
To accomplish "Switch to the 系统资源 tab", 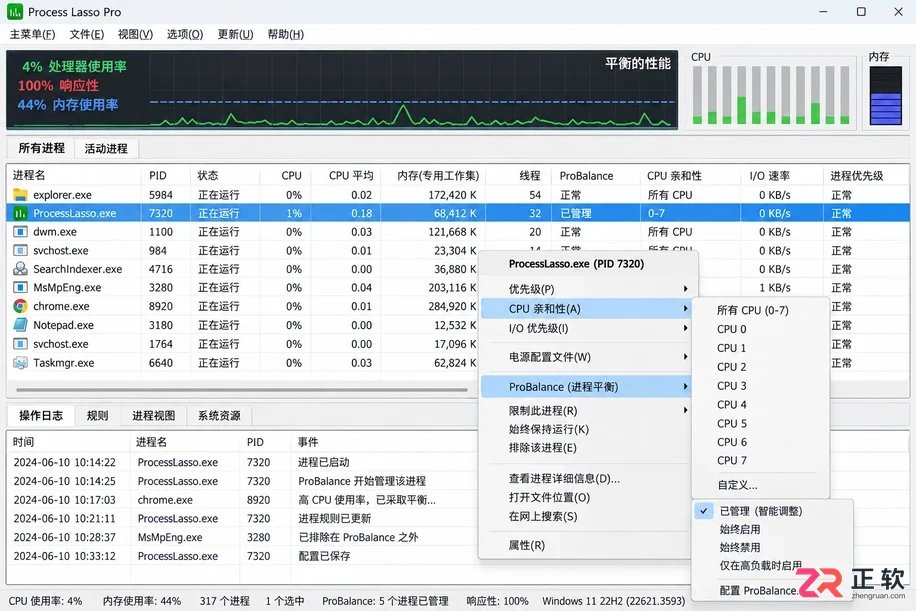I will (x=218, y=415).
